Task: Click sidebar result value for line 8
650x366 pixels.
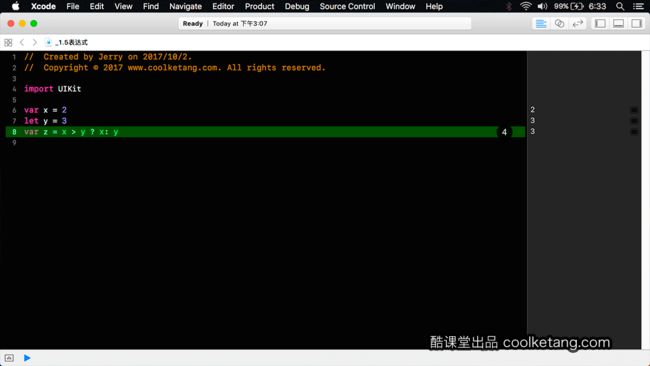Action: (533, 131)
